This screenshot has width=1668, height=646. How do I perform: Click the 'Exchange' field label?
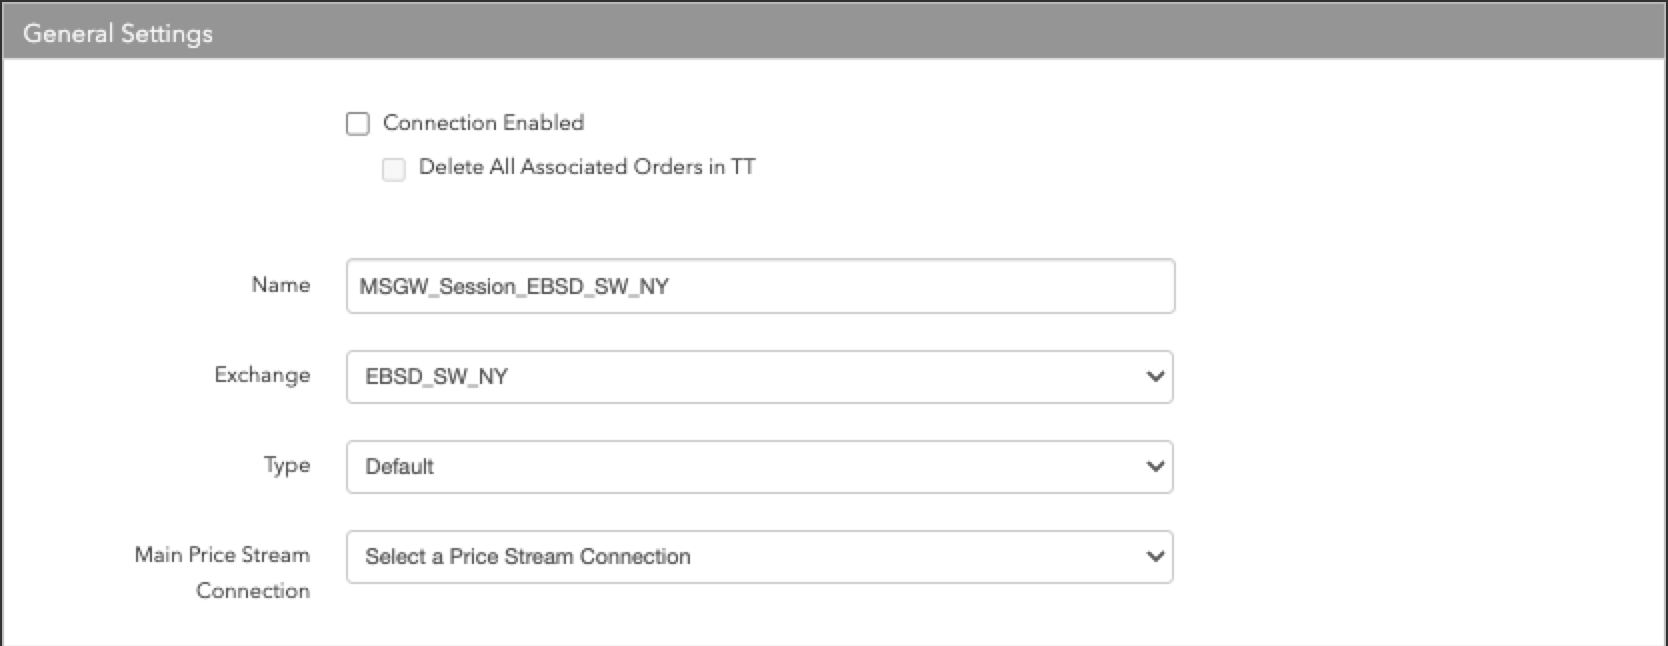pyautogui.click(x=262, y=375)
